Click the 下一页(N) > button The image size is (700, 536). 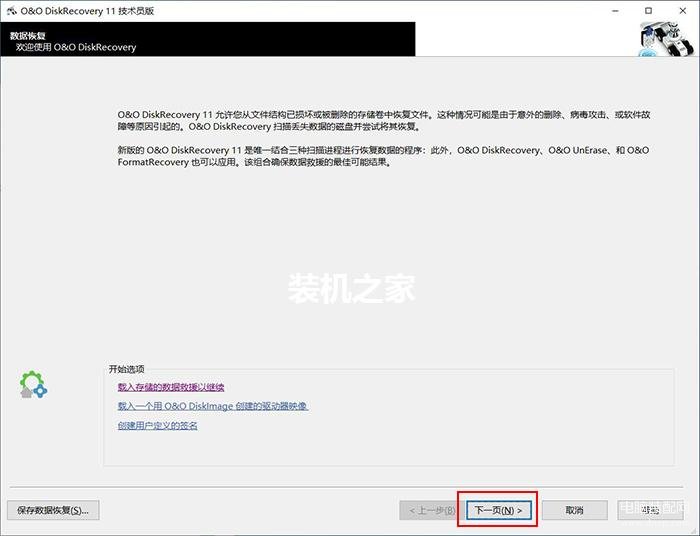pyautogui.click(x=499, y=510)
